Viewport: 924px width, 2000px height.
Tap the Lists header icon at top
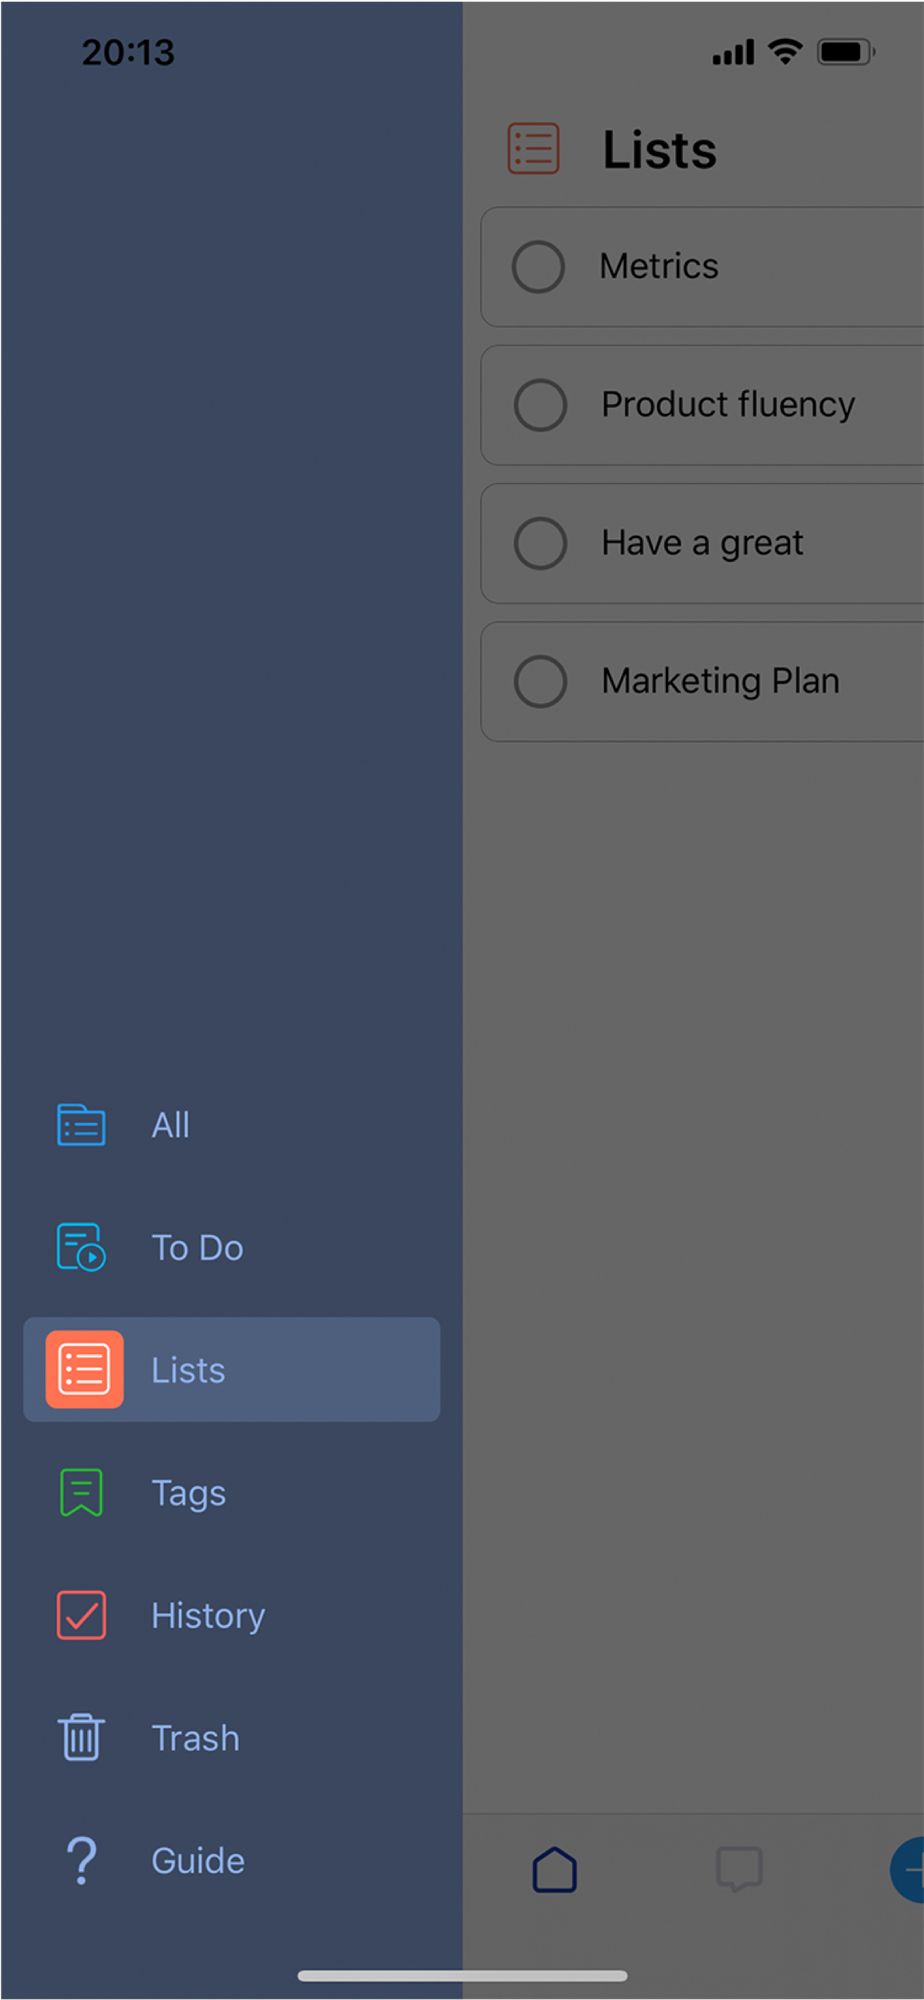(533, 149)
